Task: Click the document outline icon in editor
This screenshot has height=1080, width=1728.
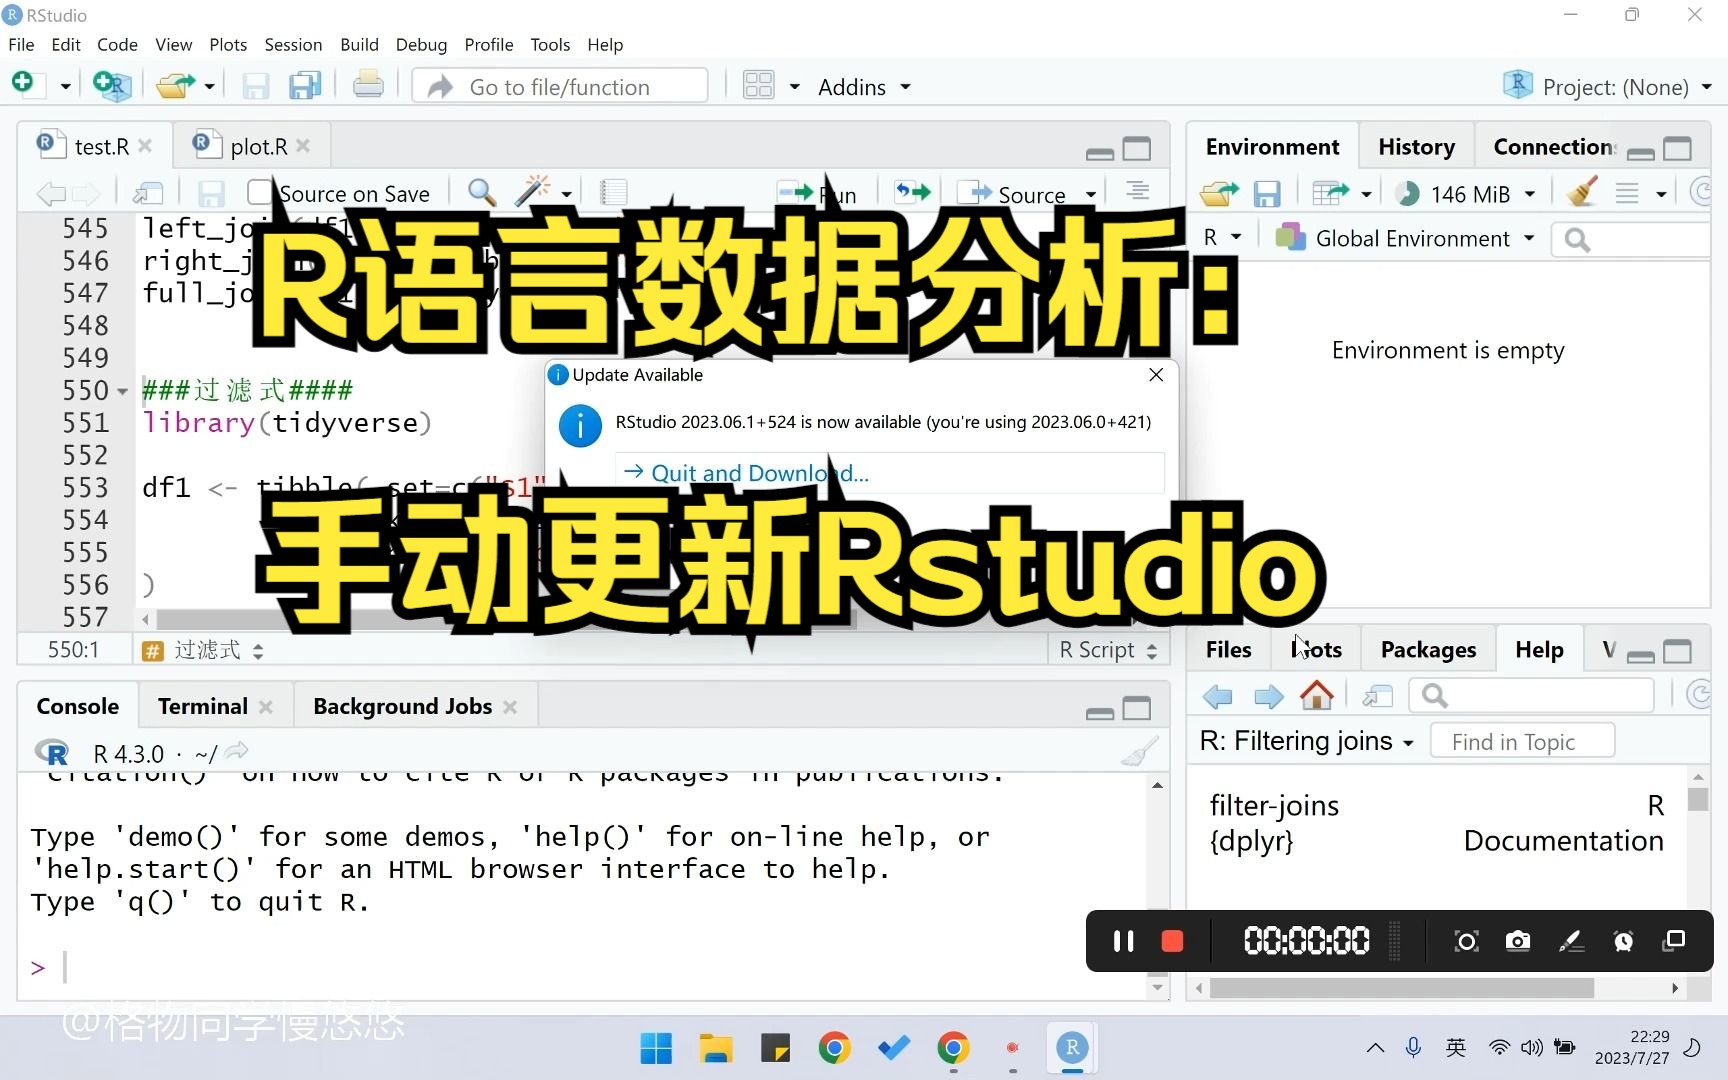Action: pyautogui.click(x=1137, y=191)
